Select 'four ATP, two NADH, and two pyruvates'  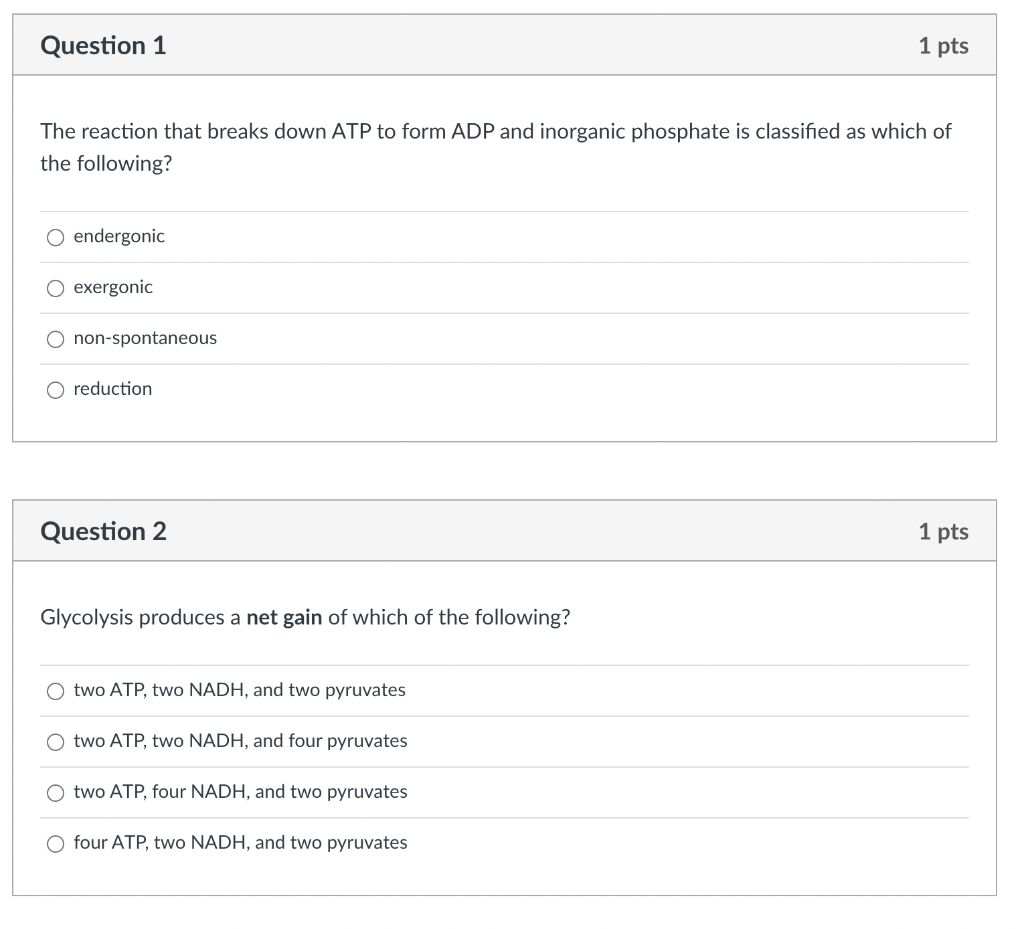coord(56,843)
